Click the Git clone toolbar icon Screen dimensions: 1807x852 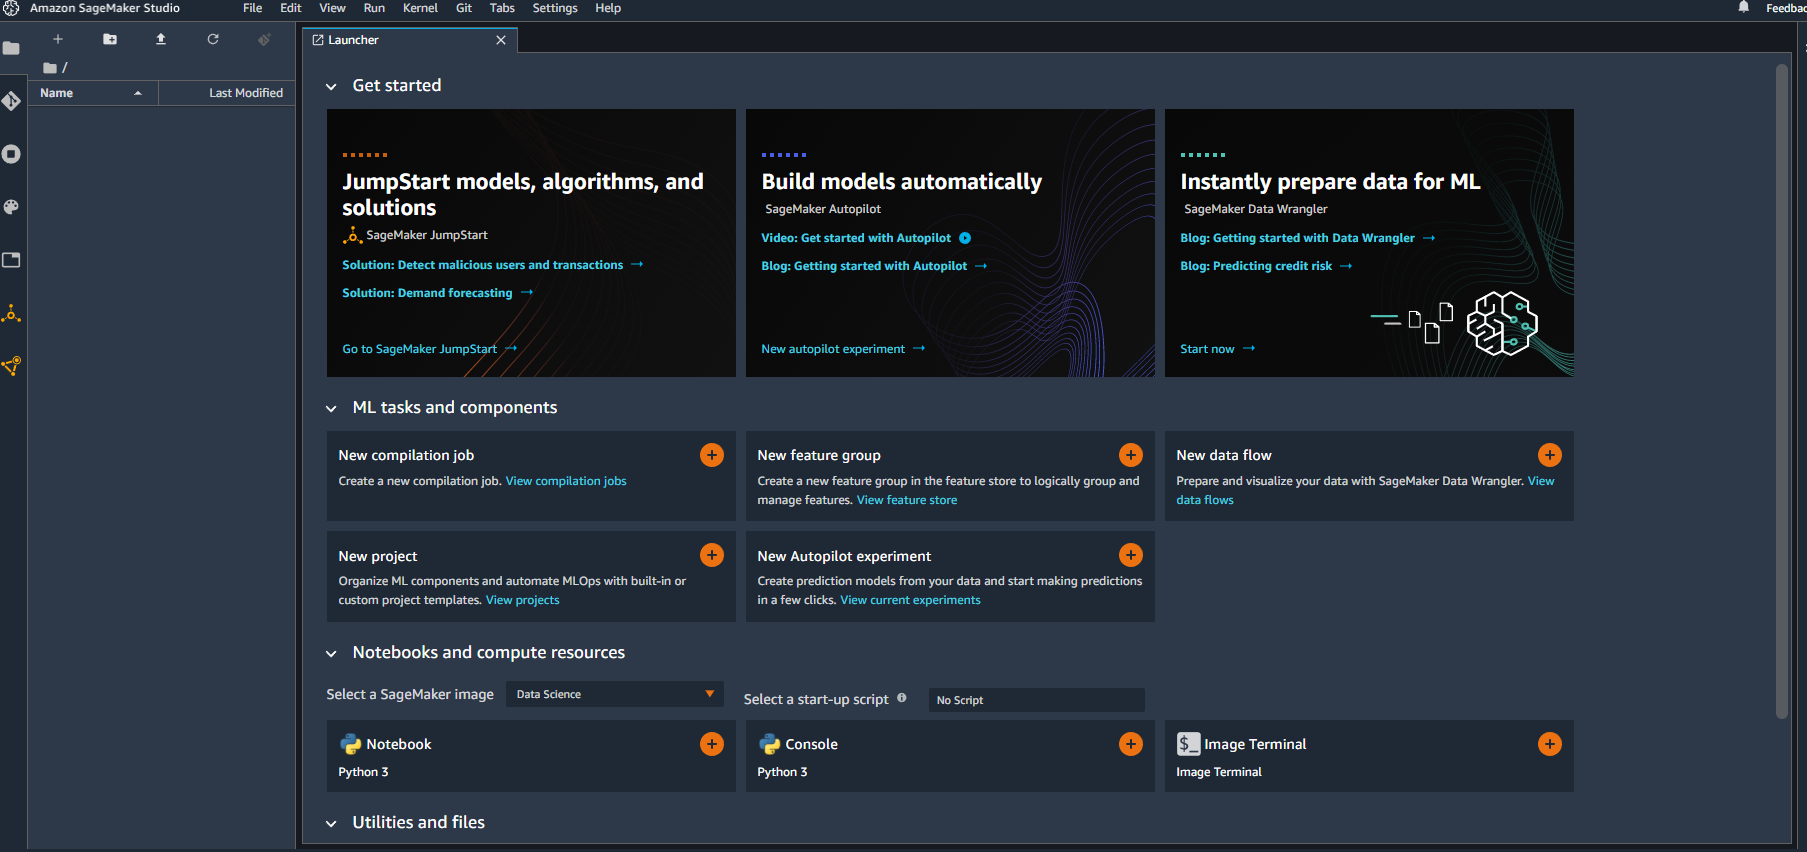click(264, 39)
